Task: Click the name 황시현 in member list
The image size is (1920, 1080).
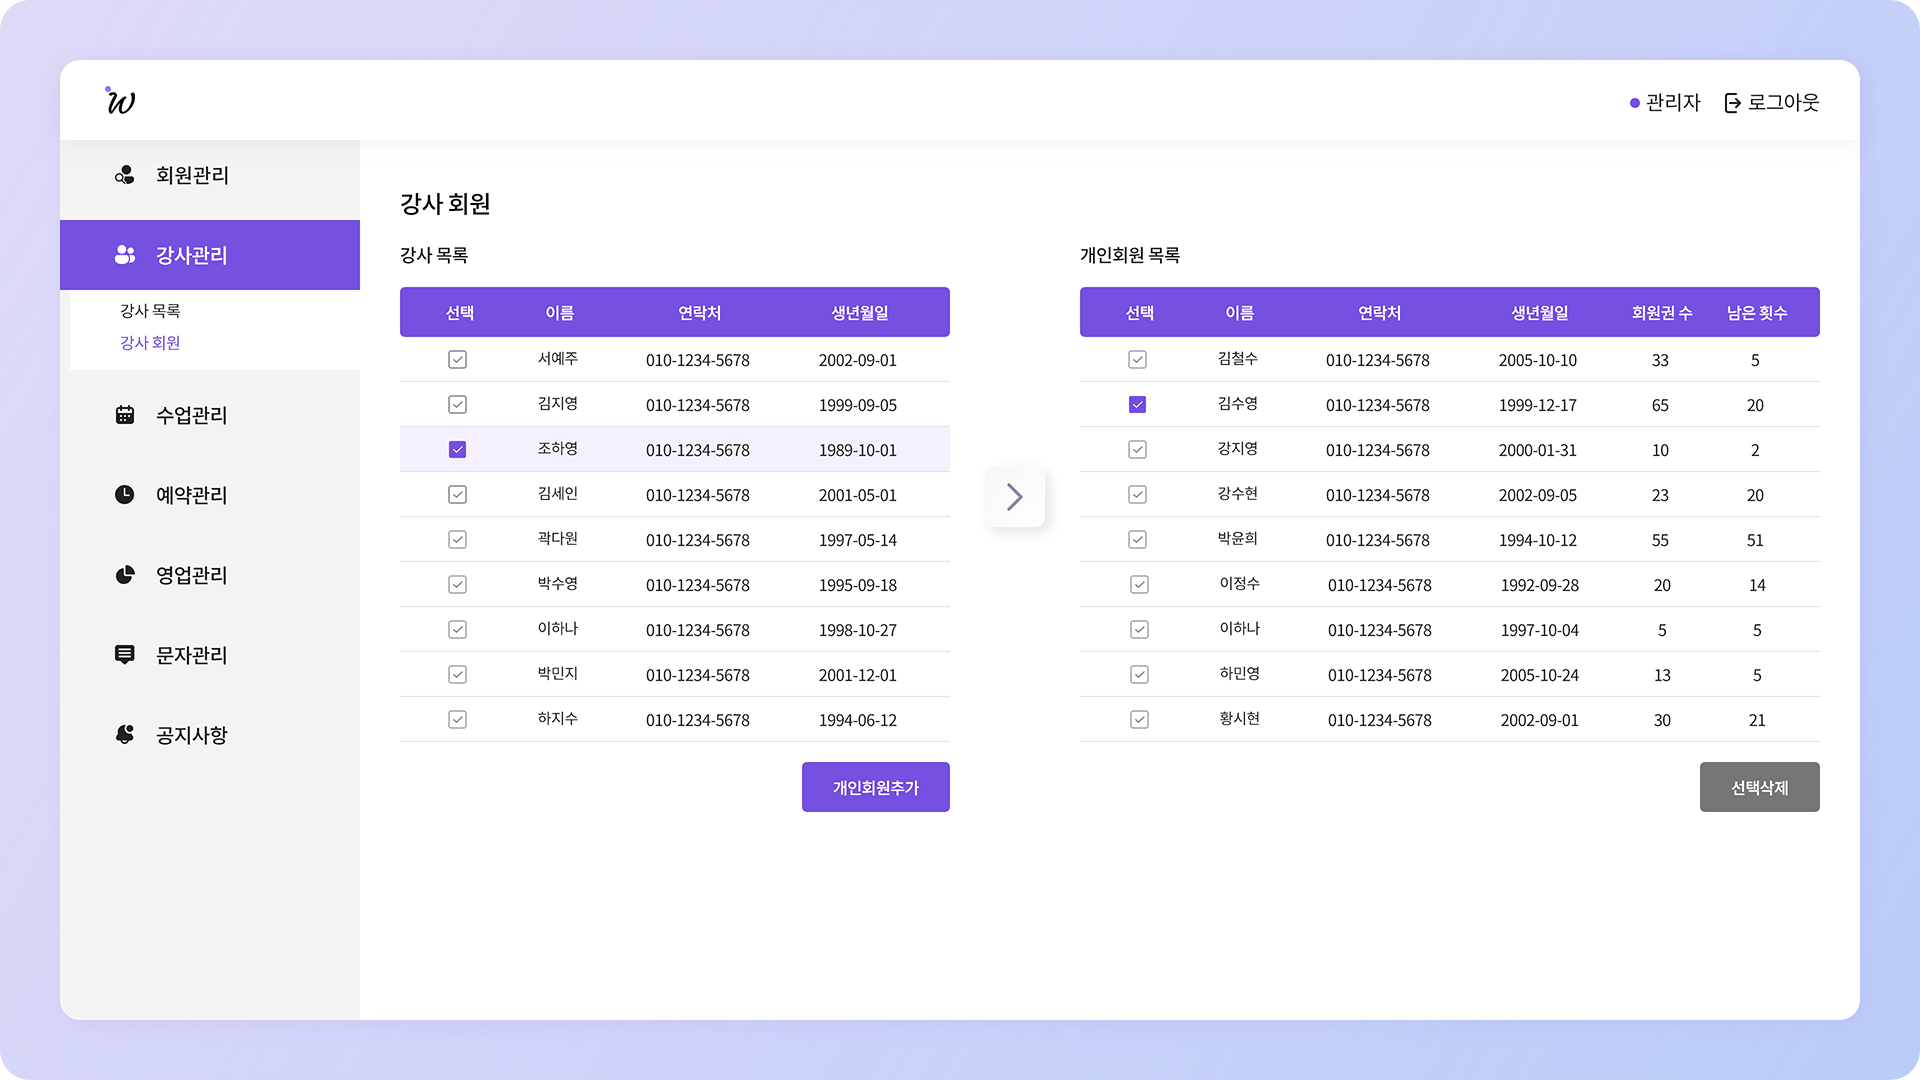Action: [x=1240, y=719]
